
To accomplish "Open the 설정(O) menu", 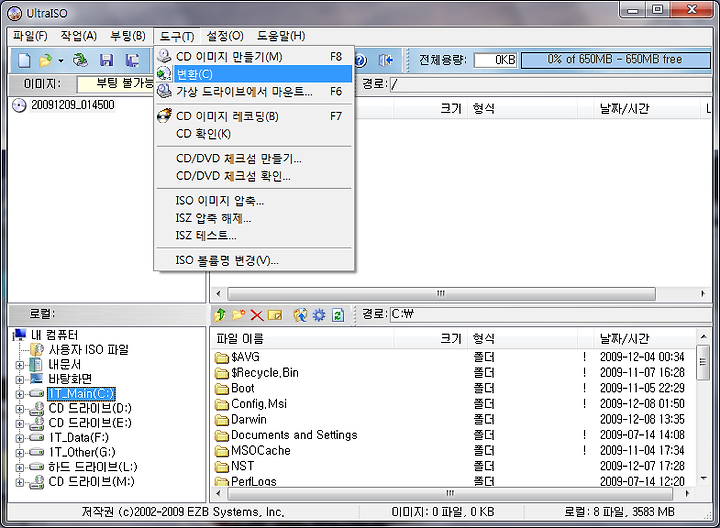I will point(225,36).
